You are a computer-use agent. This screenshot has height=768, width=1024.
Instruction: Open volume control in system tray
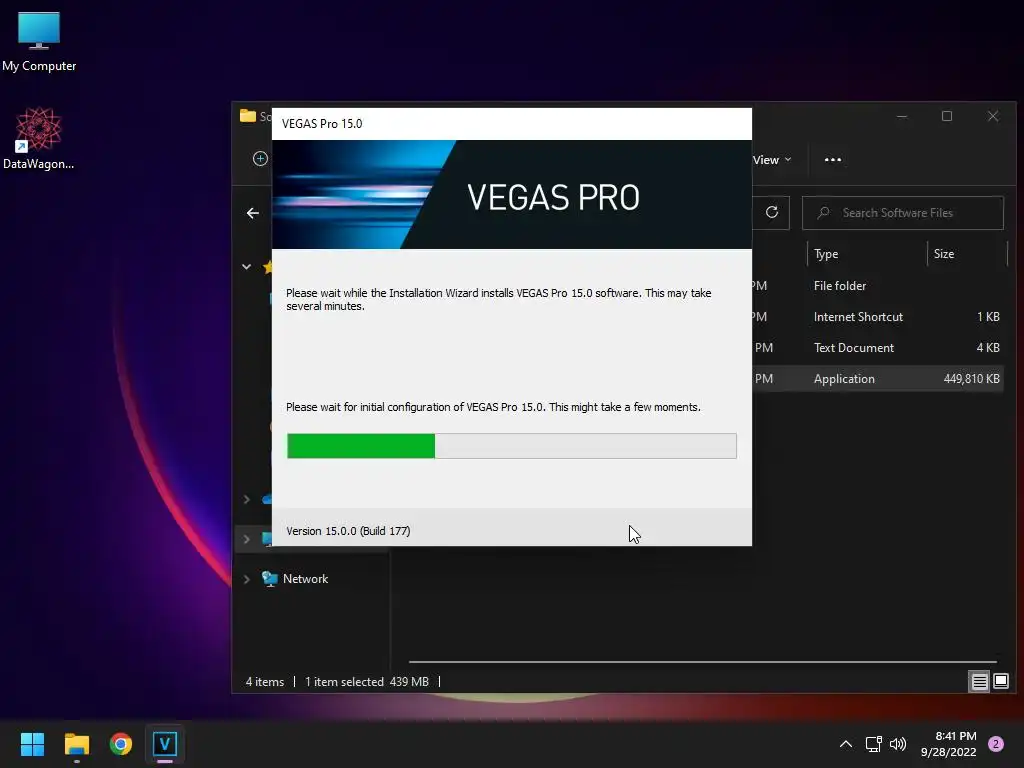(899, 744)
